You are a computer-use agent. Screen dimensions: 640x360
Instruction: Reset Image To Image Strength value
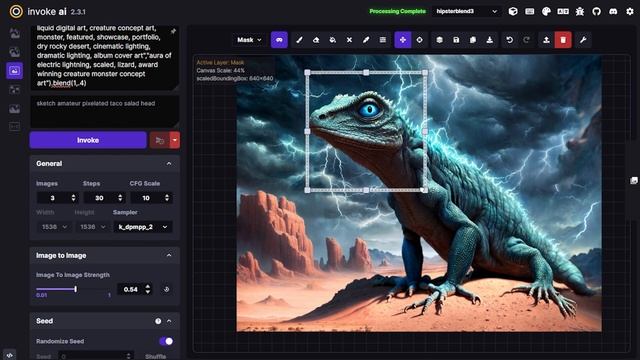167,289
